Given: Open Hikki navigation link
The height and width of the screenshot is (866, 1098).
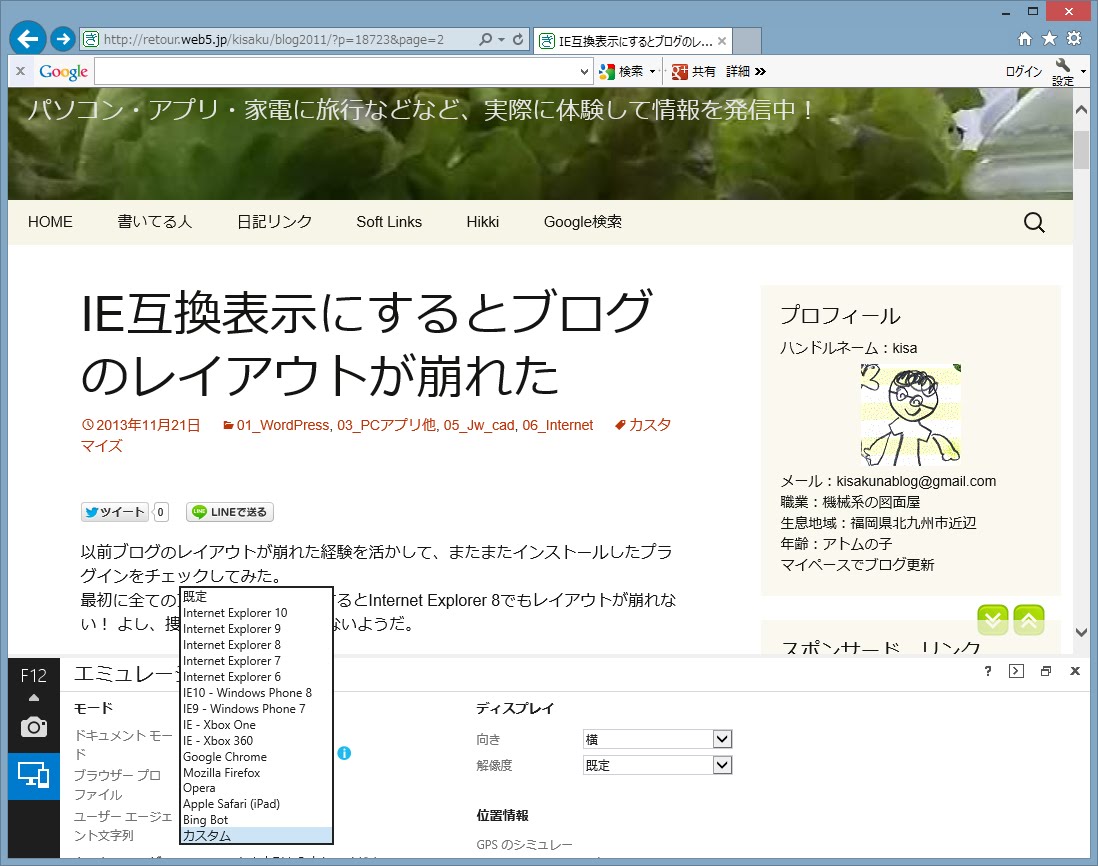Looking at the screenshot, I should [x=482, y=222].
